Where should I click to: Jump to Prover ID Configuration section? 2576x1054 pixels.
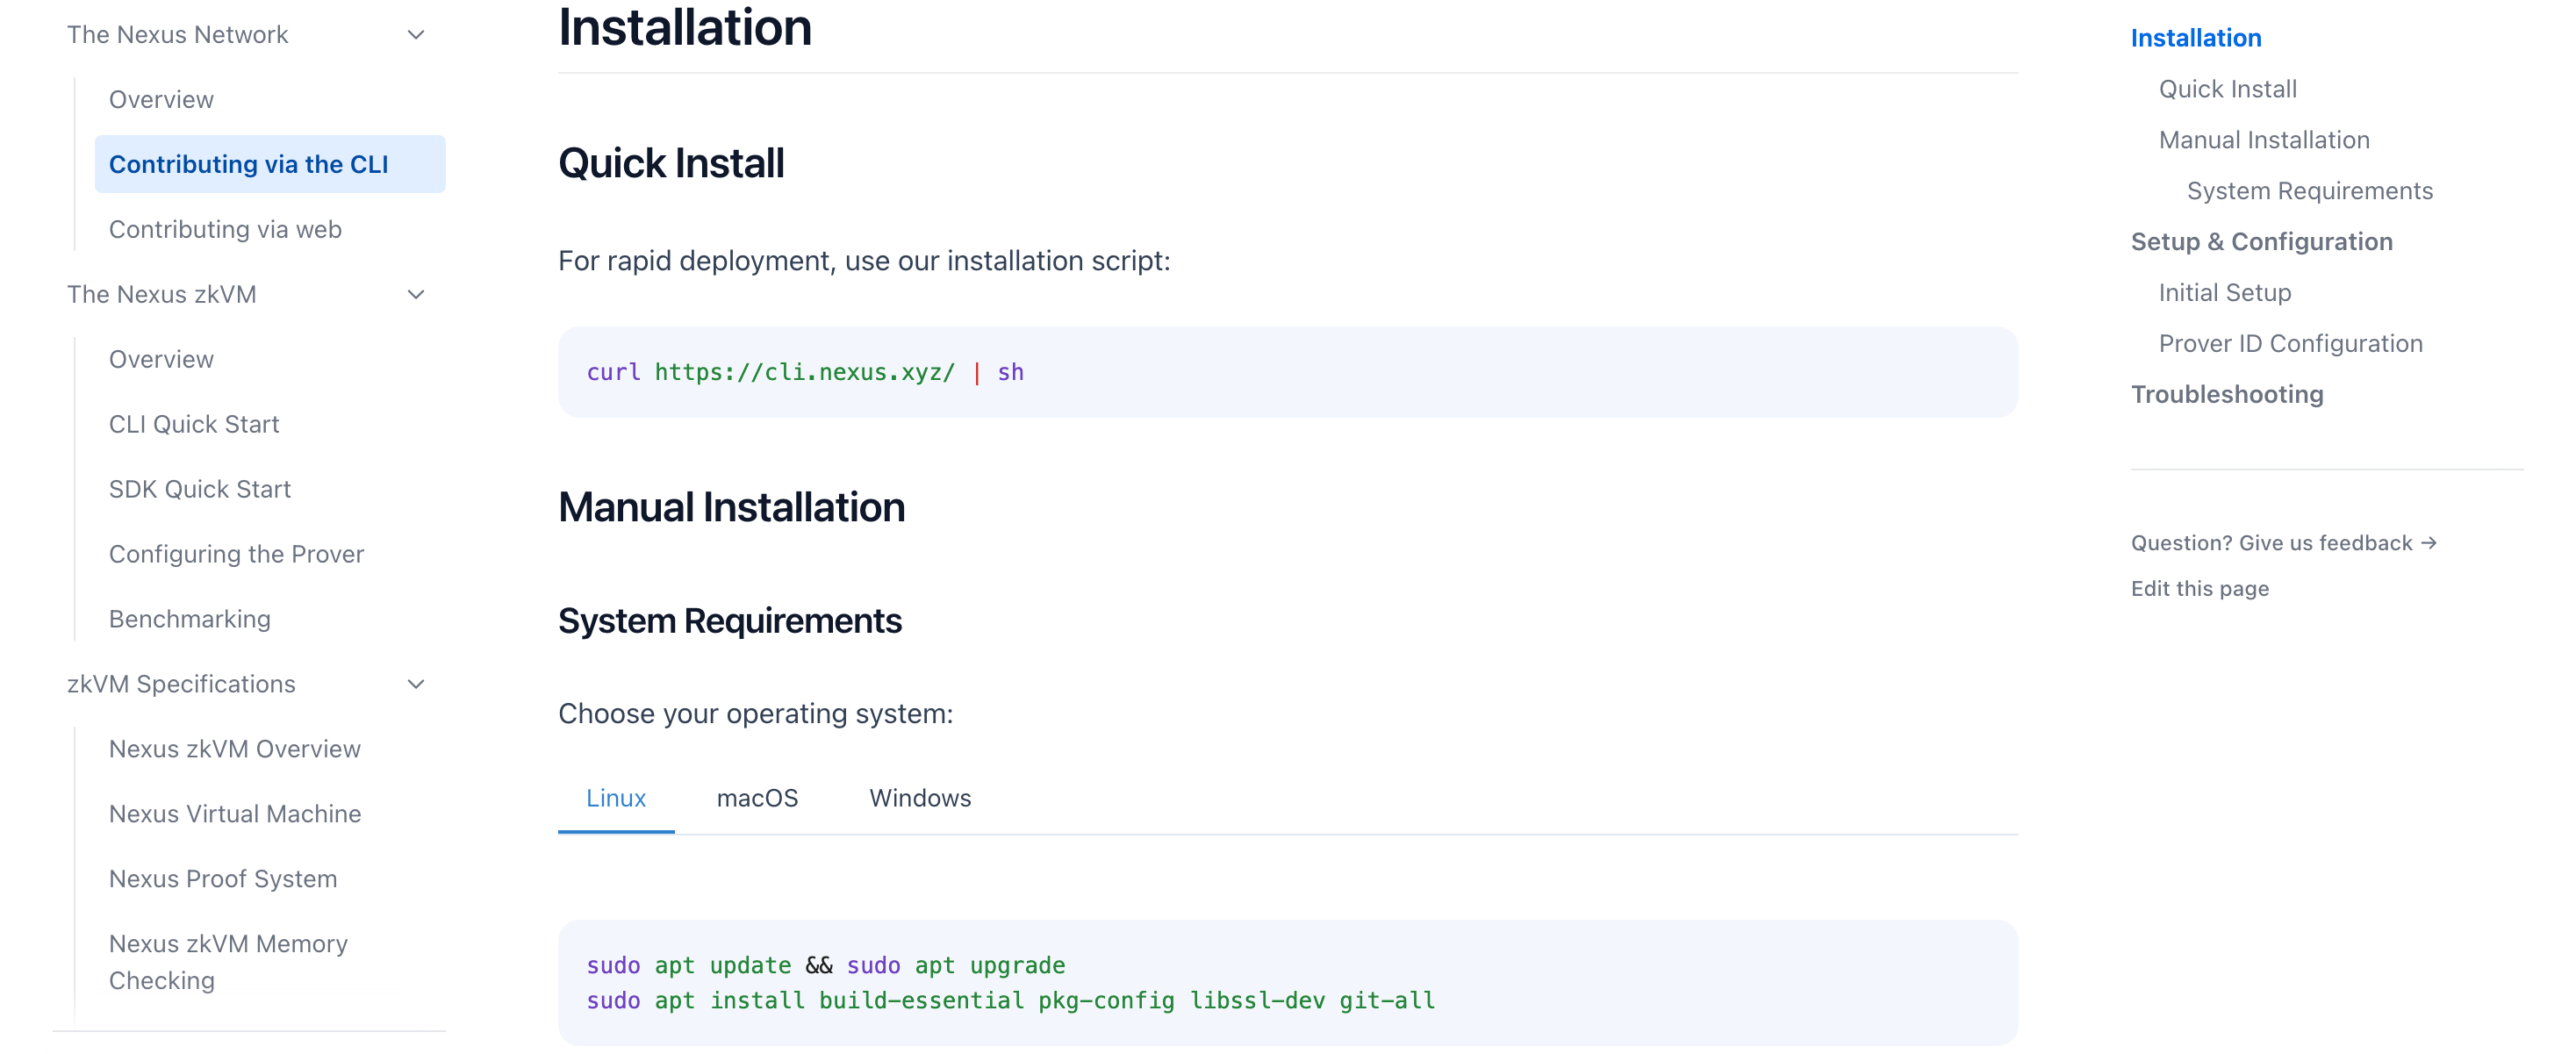[x=2290, y=344]
